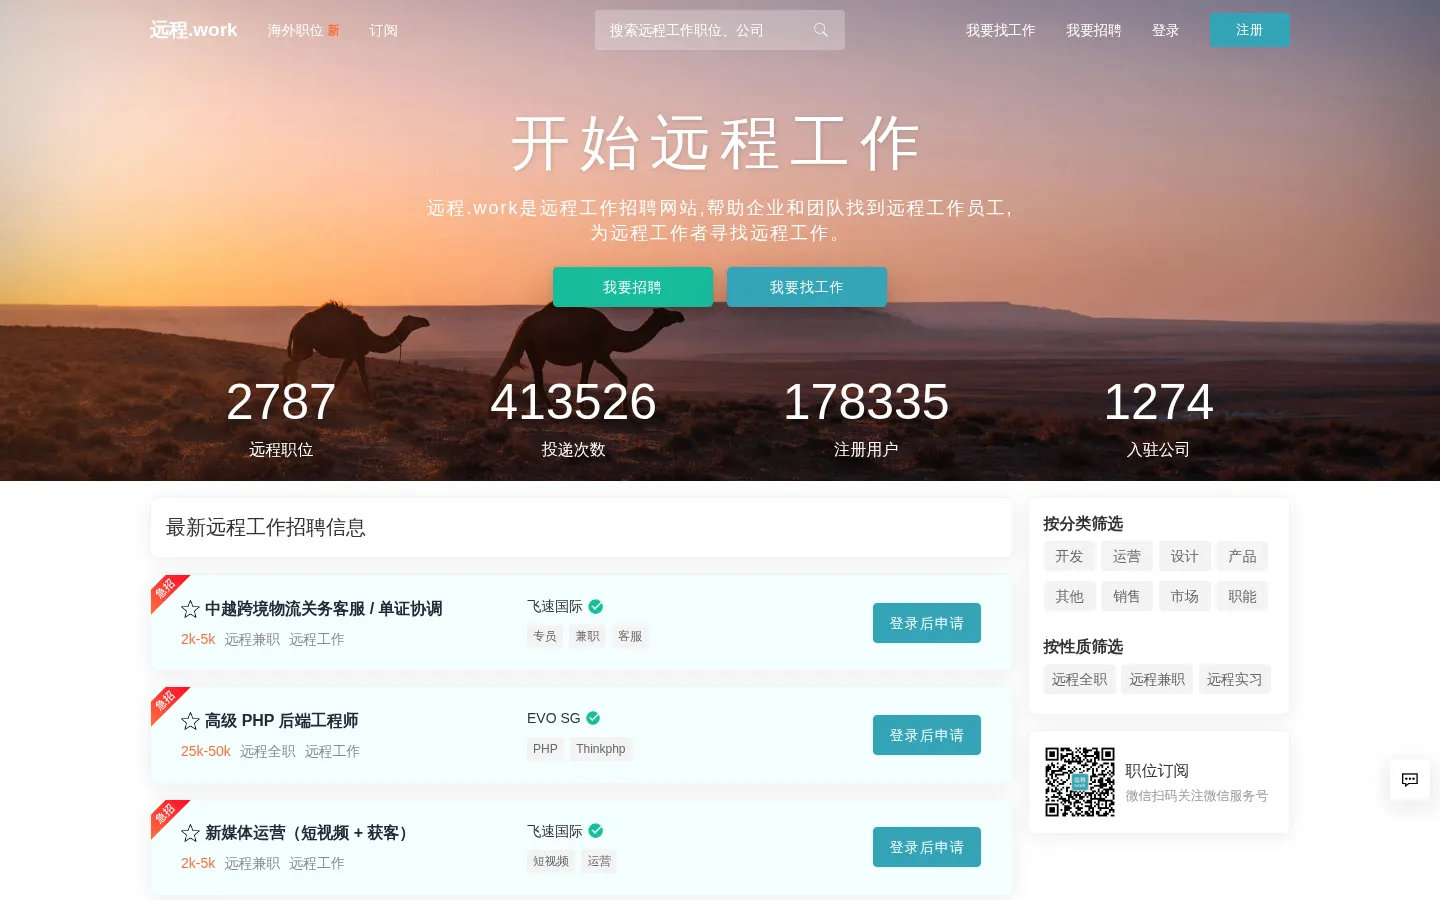Filter by 销售 category
The width and height of the screenshot is (1440, 900).
1127,596
